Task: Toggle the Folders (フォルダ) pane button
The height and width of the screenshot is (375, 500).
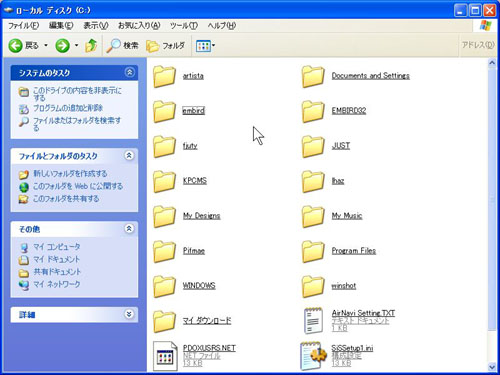Action: [x=165, y=46]
